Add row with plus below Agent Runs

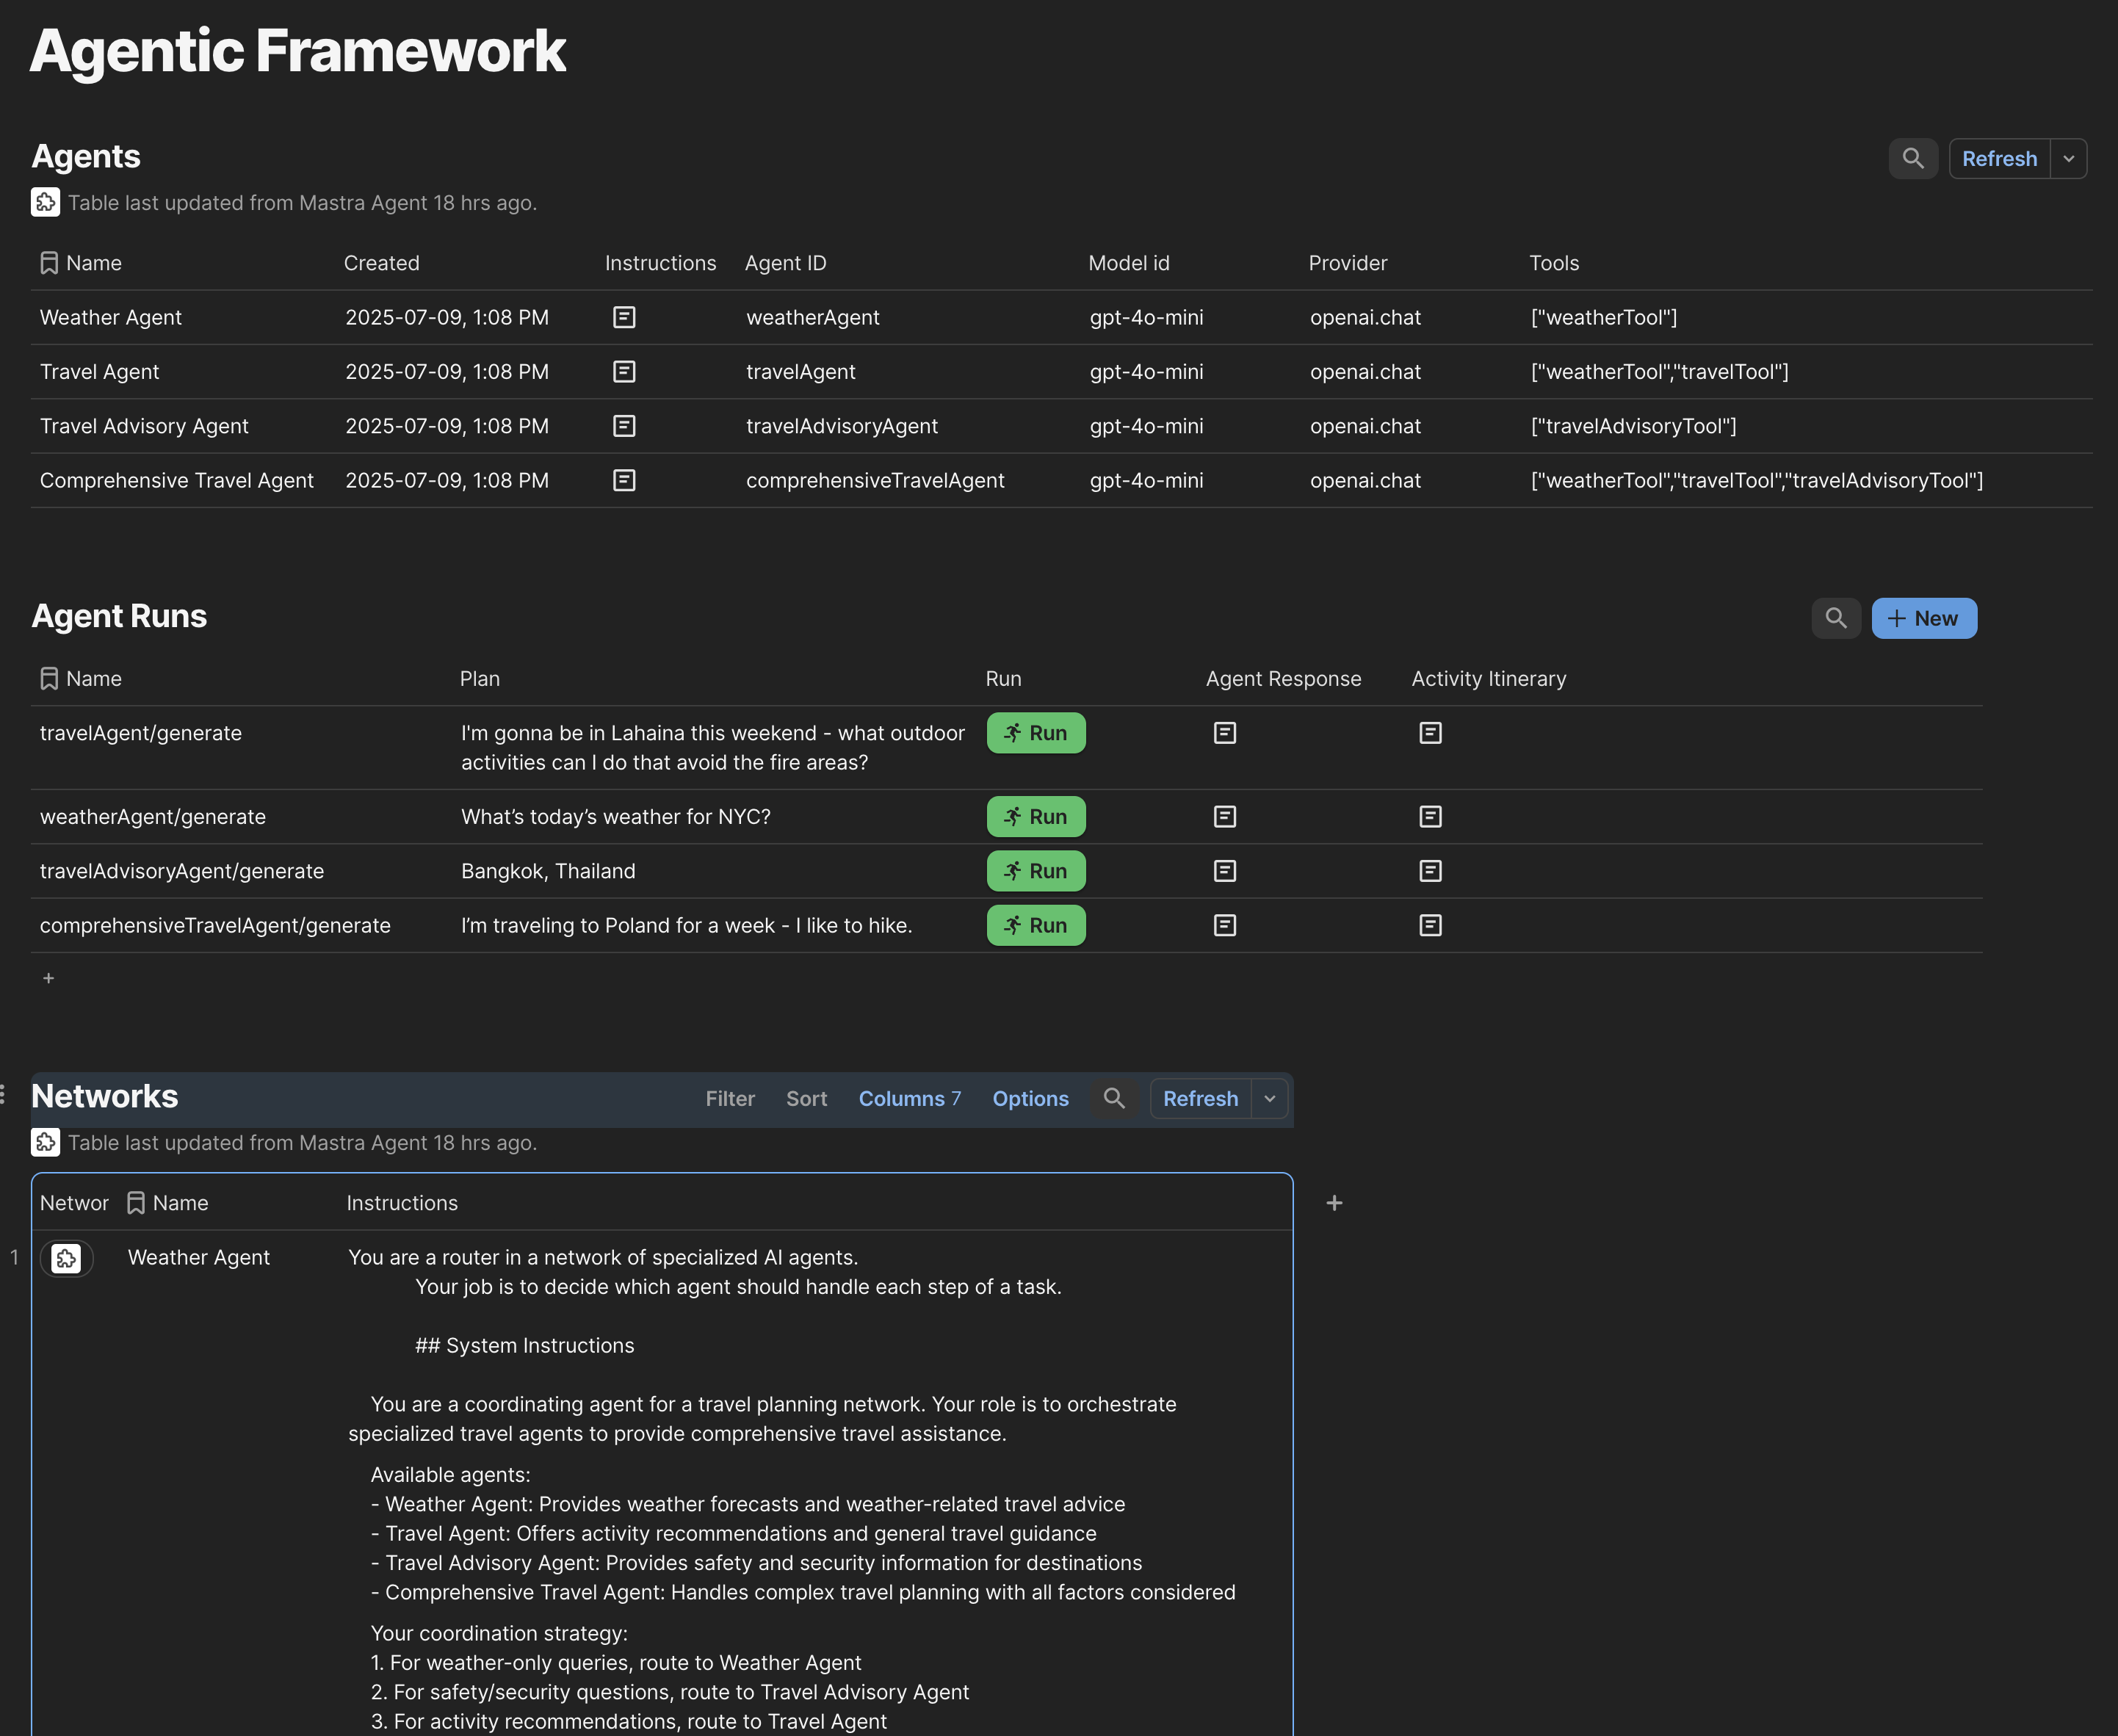[x=48, y=978]
